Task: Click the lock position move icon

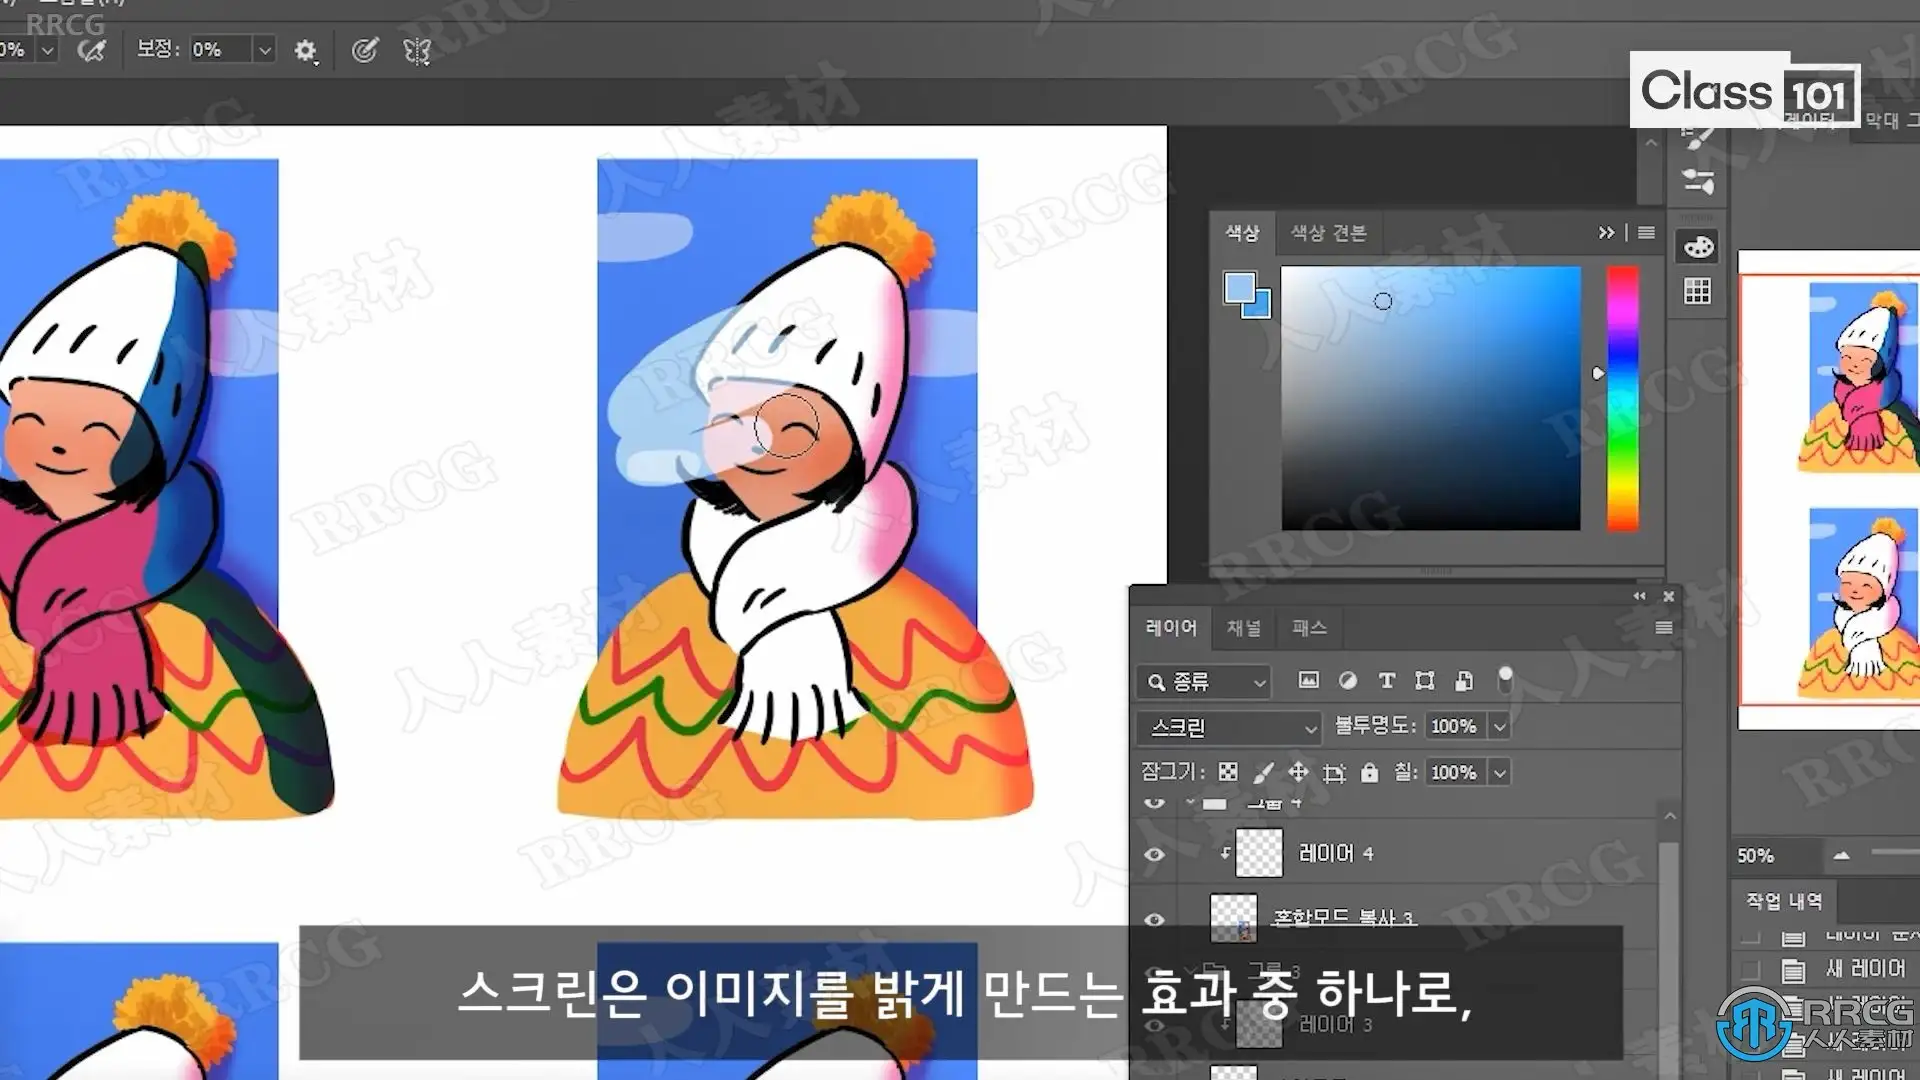Action: 1298,772
